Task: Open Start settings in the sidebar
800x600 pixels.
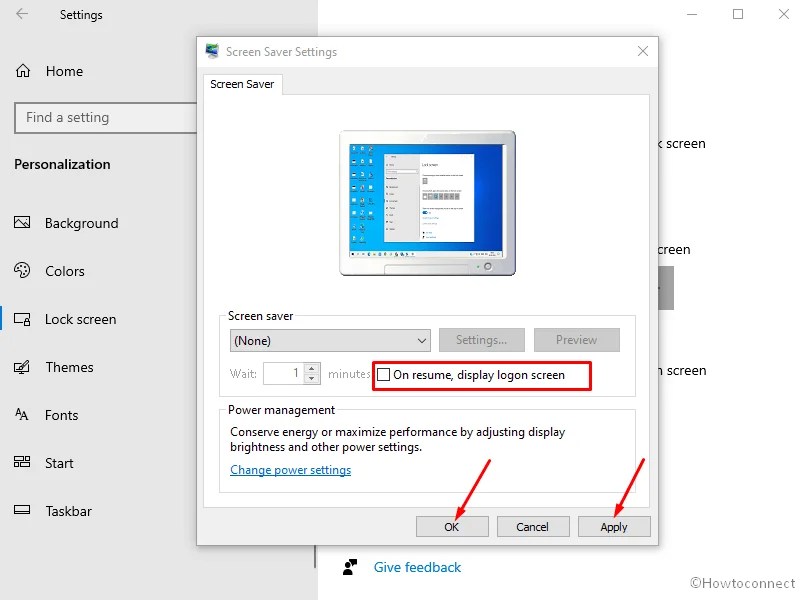Action: click(x=58, y=463)
